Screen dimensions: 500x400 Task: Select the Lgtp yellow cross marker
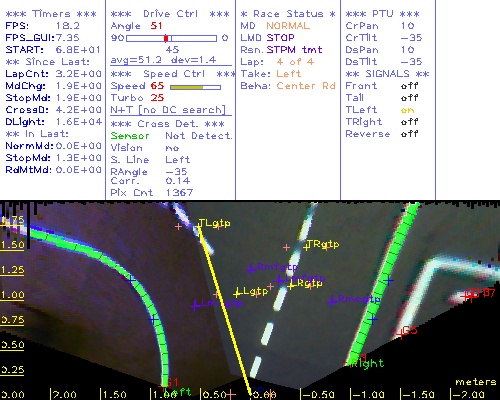[x=237, y=294]
